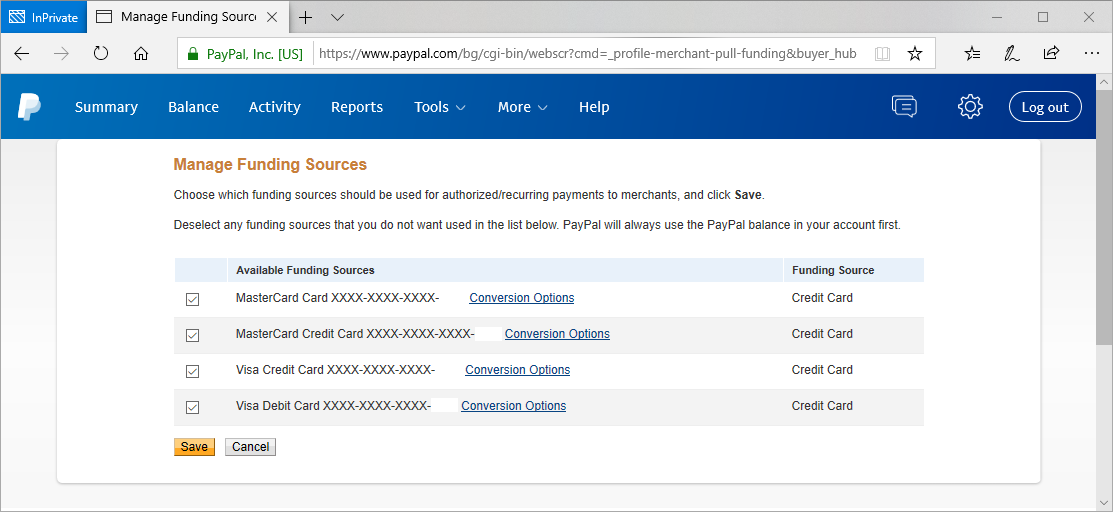Screen dimensions: 1113x512
Task: Expand the More dropdown menu
Action: pyautogui.click(x=522, y=107)
